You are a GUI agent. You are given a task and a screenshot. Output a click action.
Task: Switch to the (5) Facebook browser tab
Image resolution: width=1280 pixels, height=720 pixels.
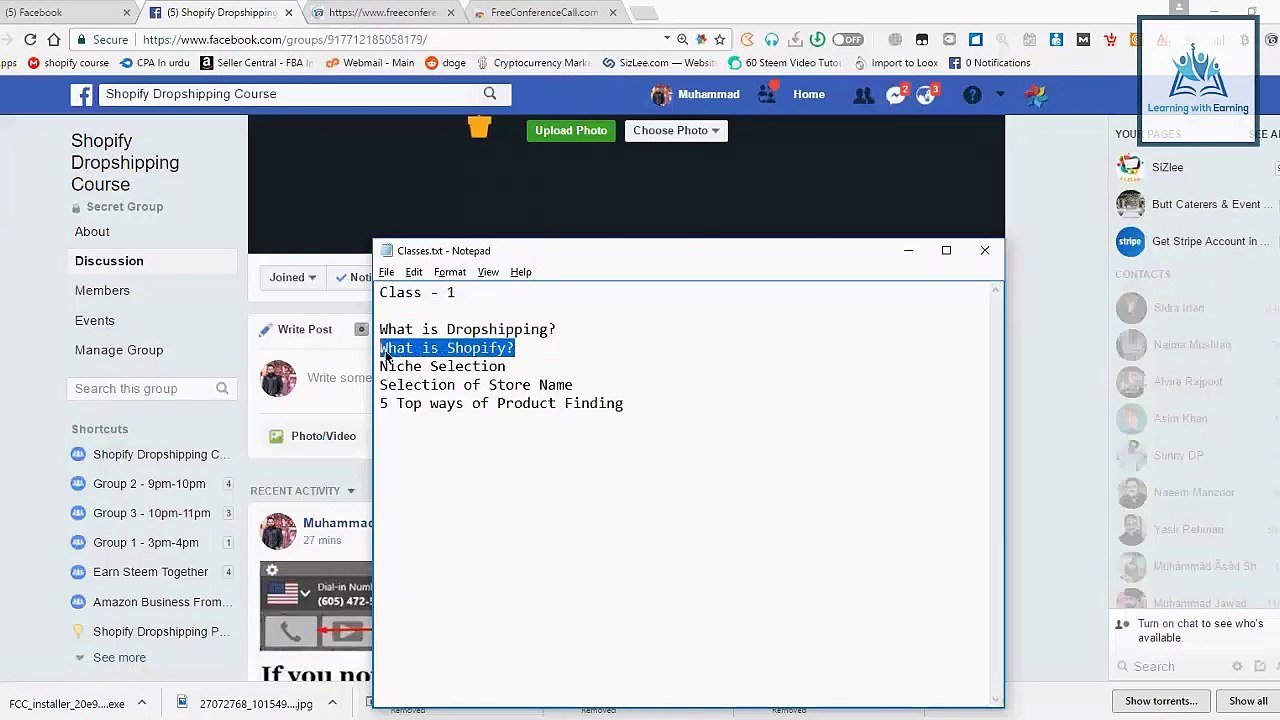click(x=65, y=12)
